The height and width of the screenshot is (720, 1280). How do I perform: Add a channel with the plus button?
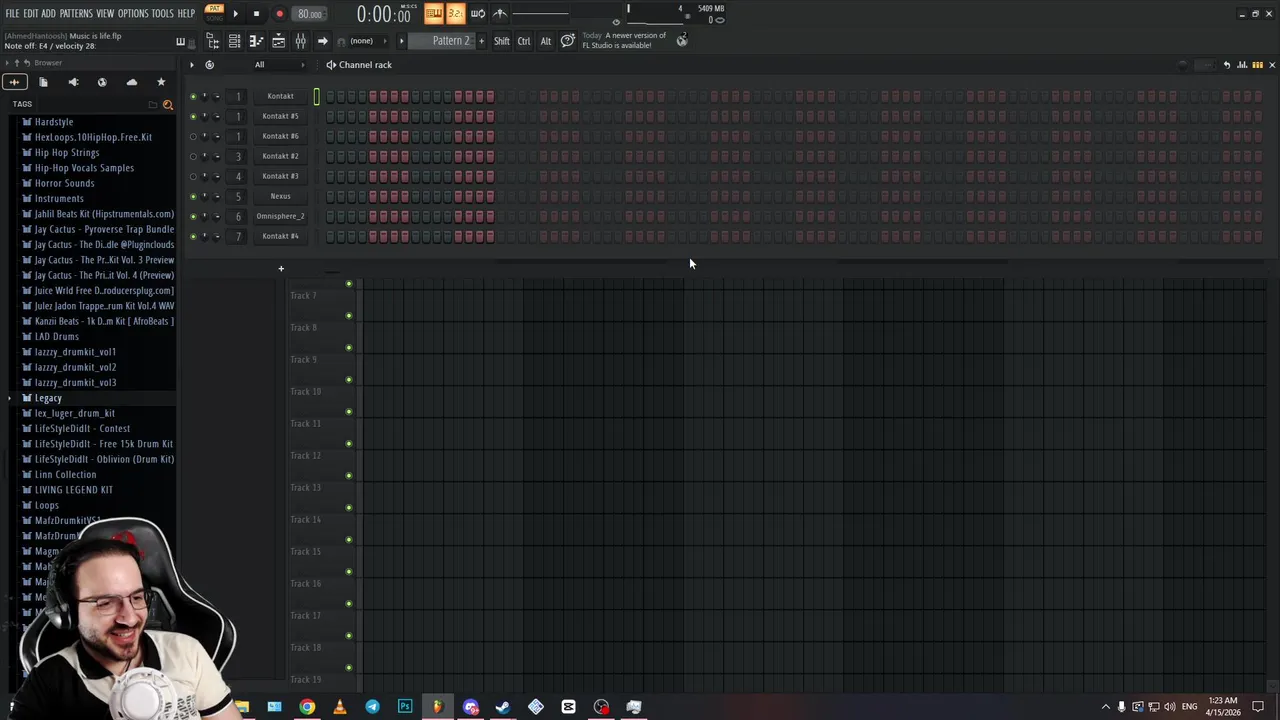pos(281,268)
